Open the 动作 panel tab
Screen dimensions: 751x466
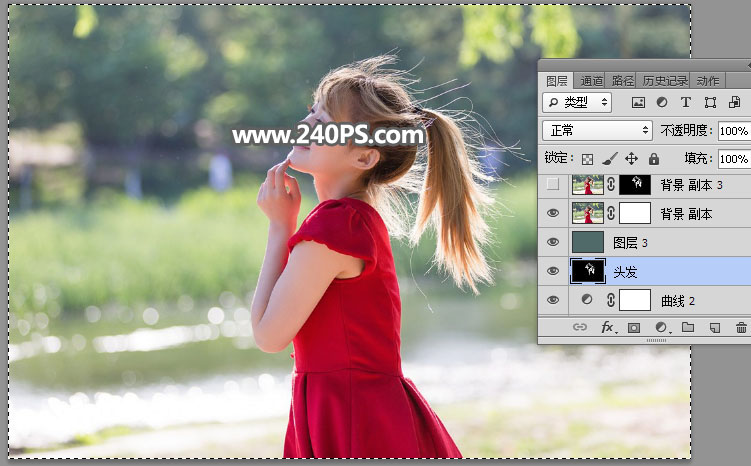click(x=708, y=80)
